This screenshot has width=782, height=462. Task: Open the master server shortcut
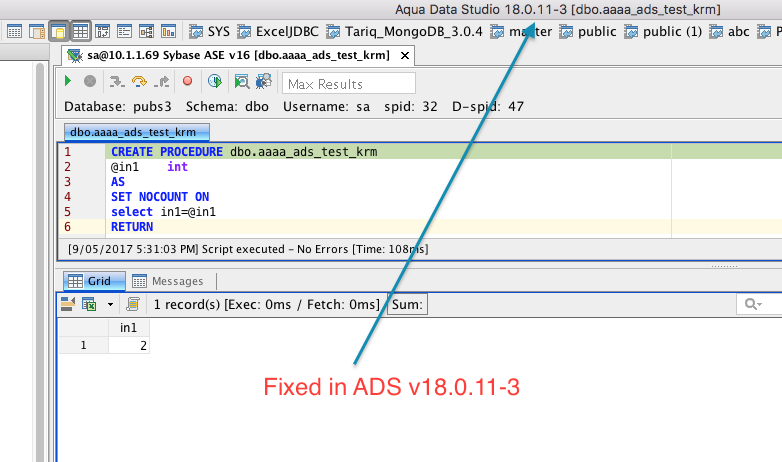pos(521,32)
